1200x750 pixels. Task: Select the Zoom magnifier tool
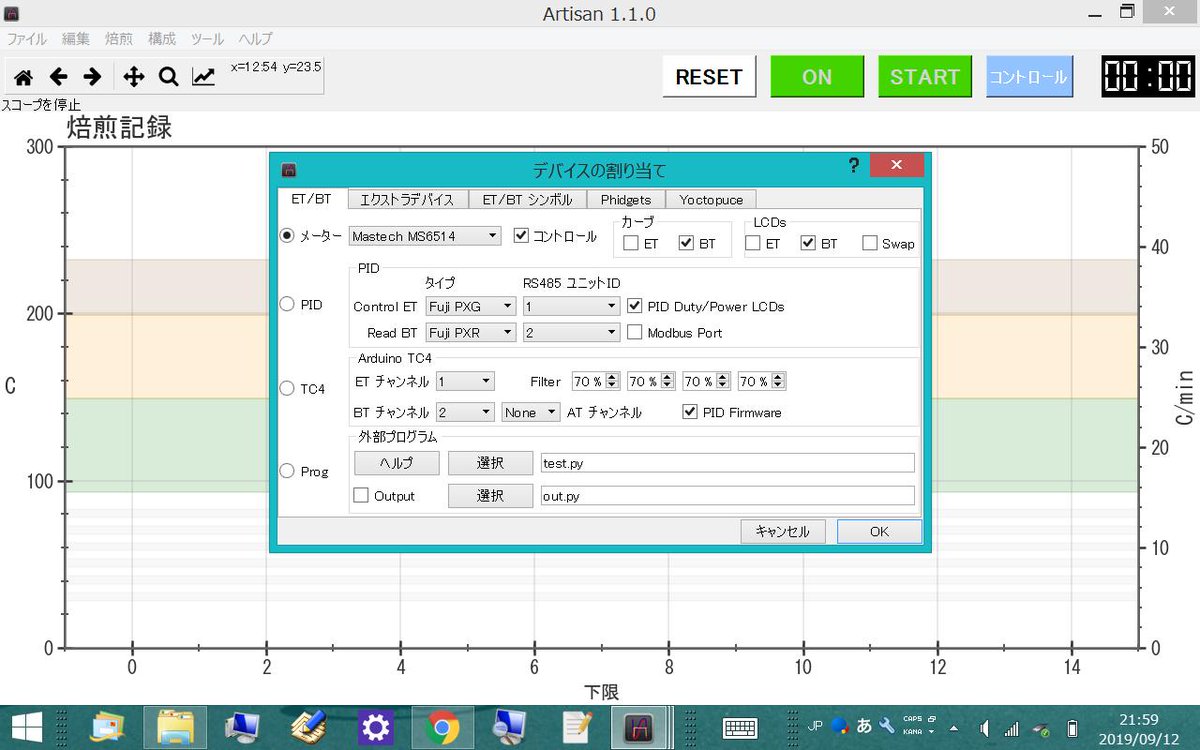[168, 76]
